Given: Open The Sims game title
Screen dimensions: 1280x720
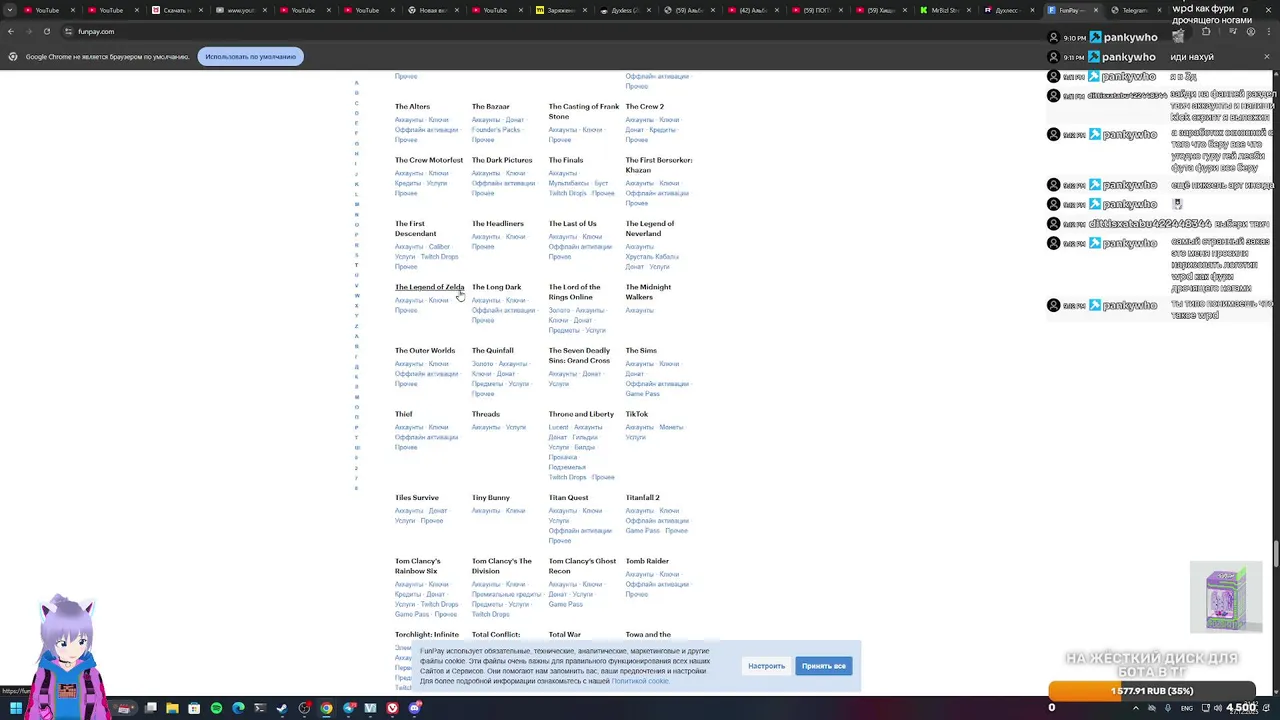Looking at the screenshot, I should tap(641, 351).
